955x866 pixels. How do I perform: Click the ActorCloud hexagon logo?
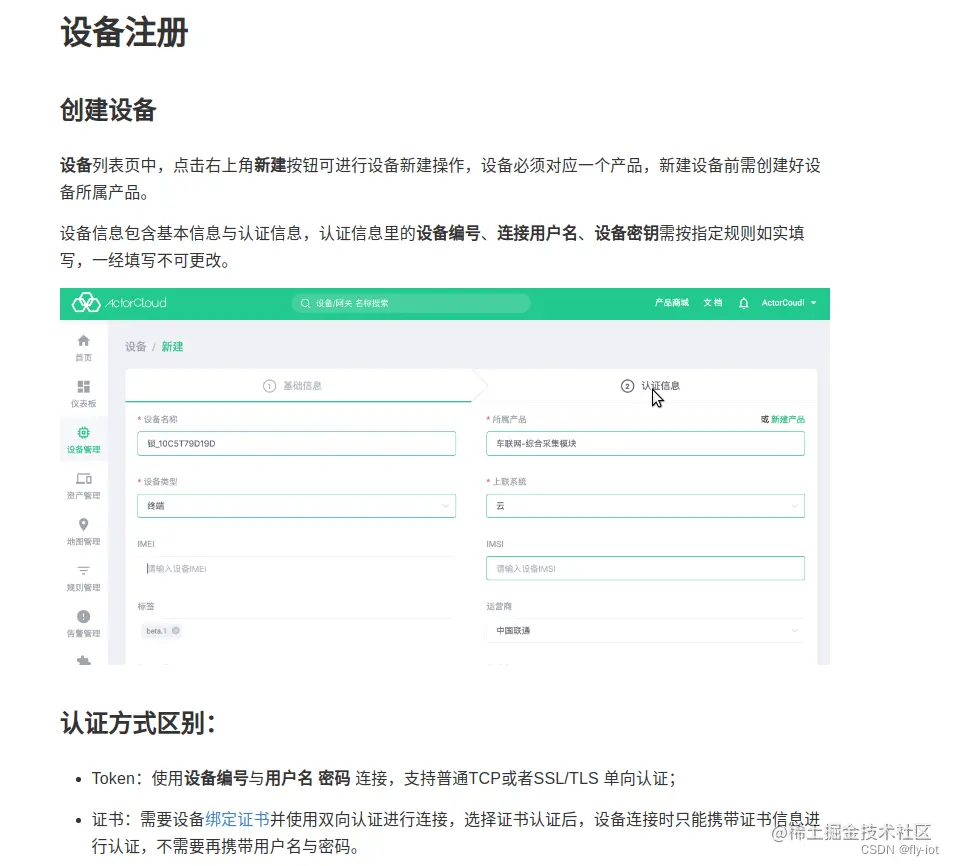(x=84, y=303)
